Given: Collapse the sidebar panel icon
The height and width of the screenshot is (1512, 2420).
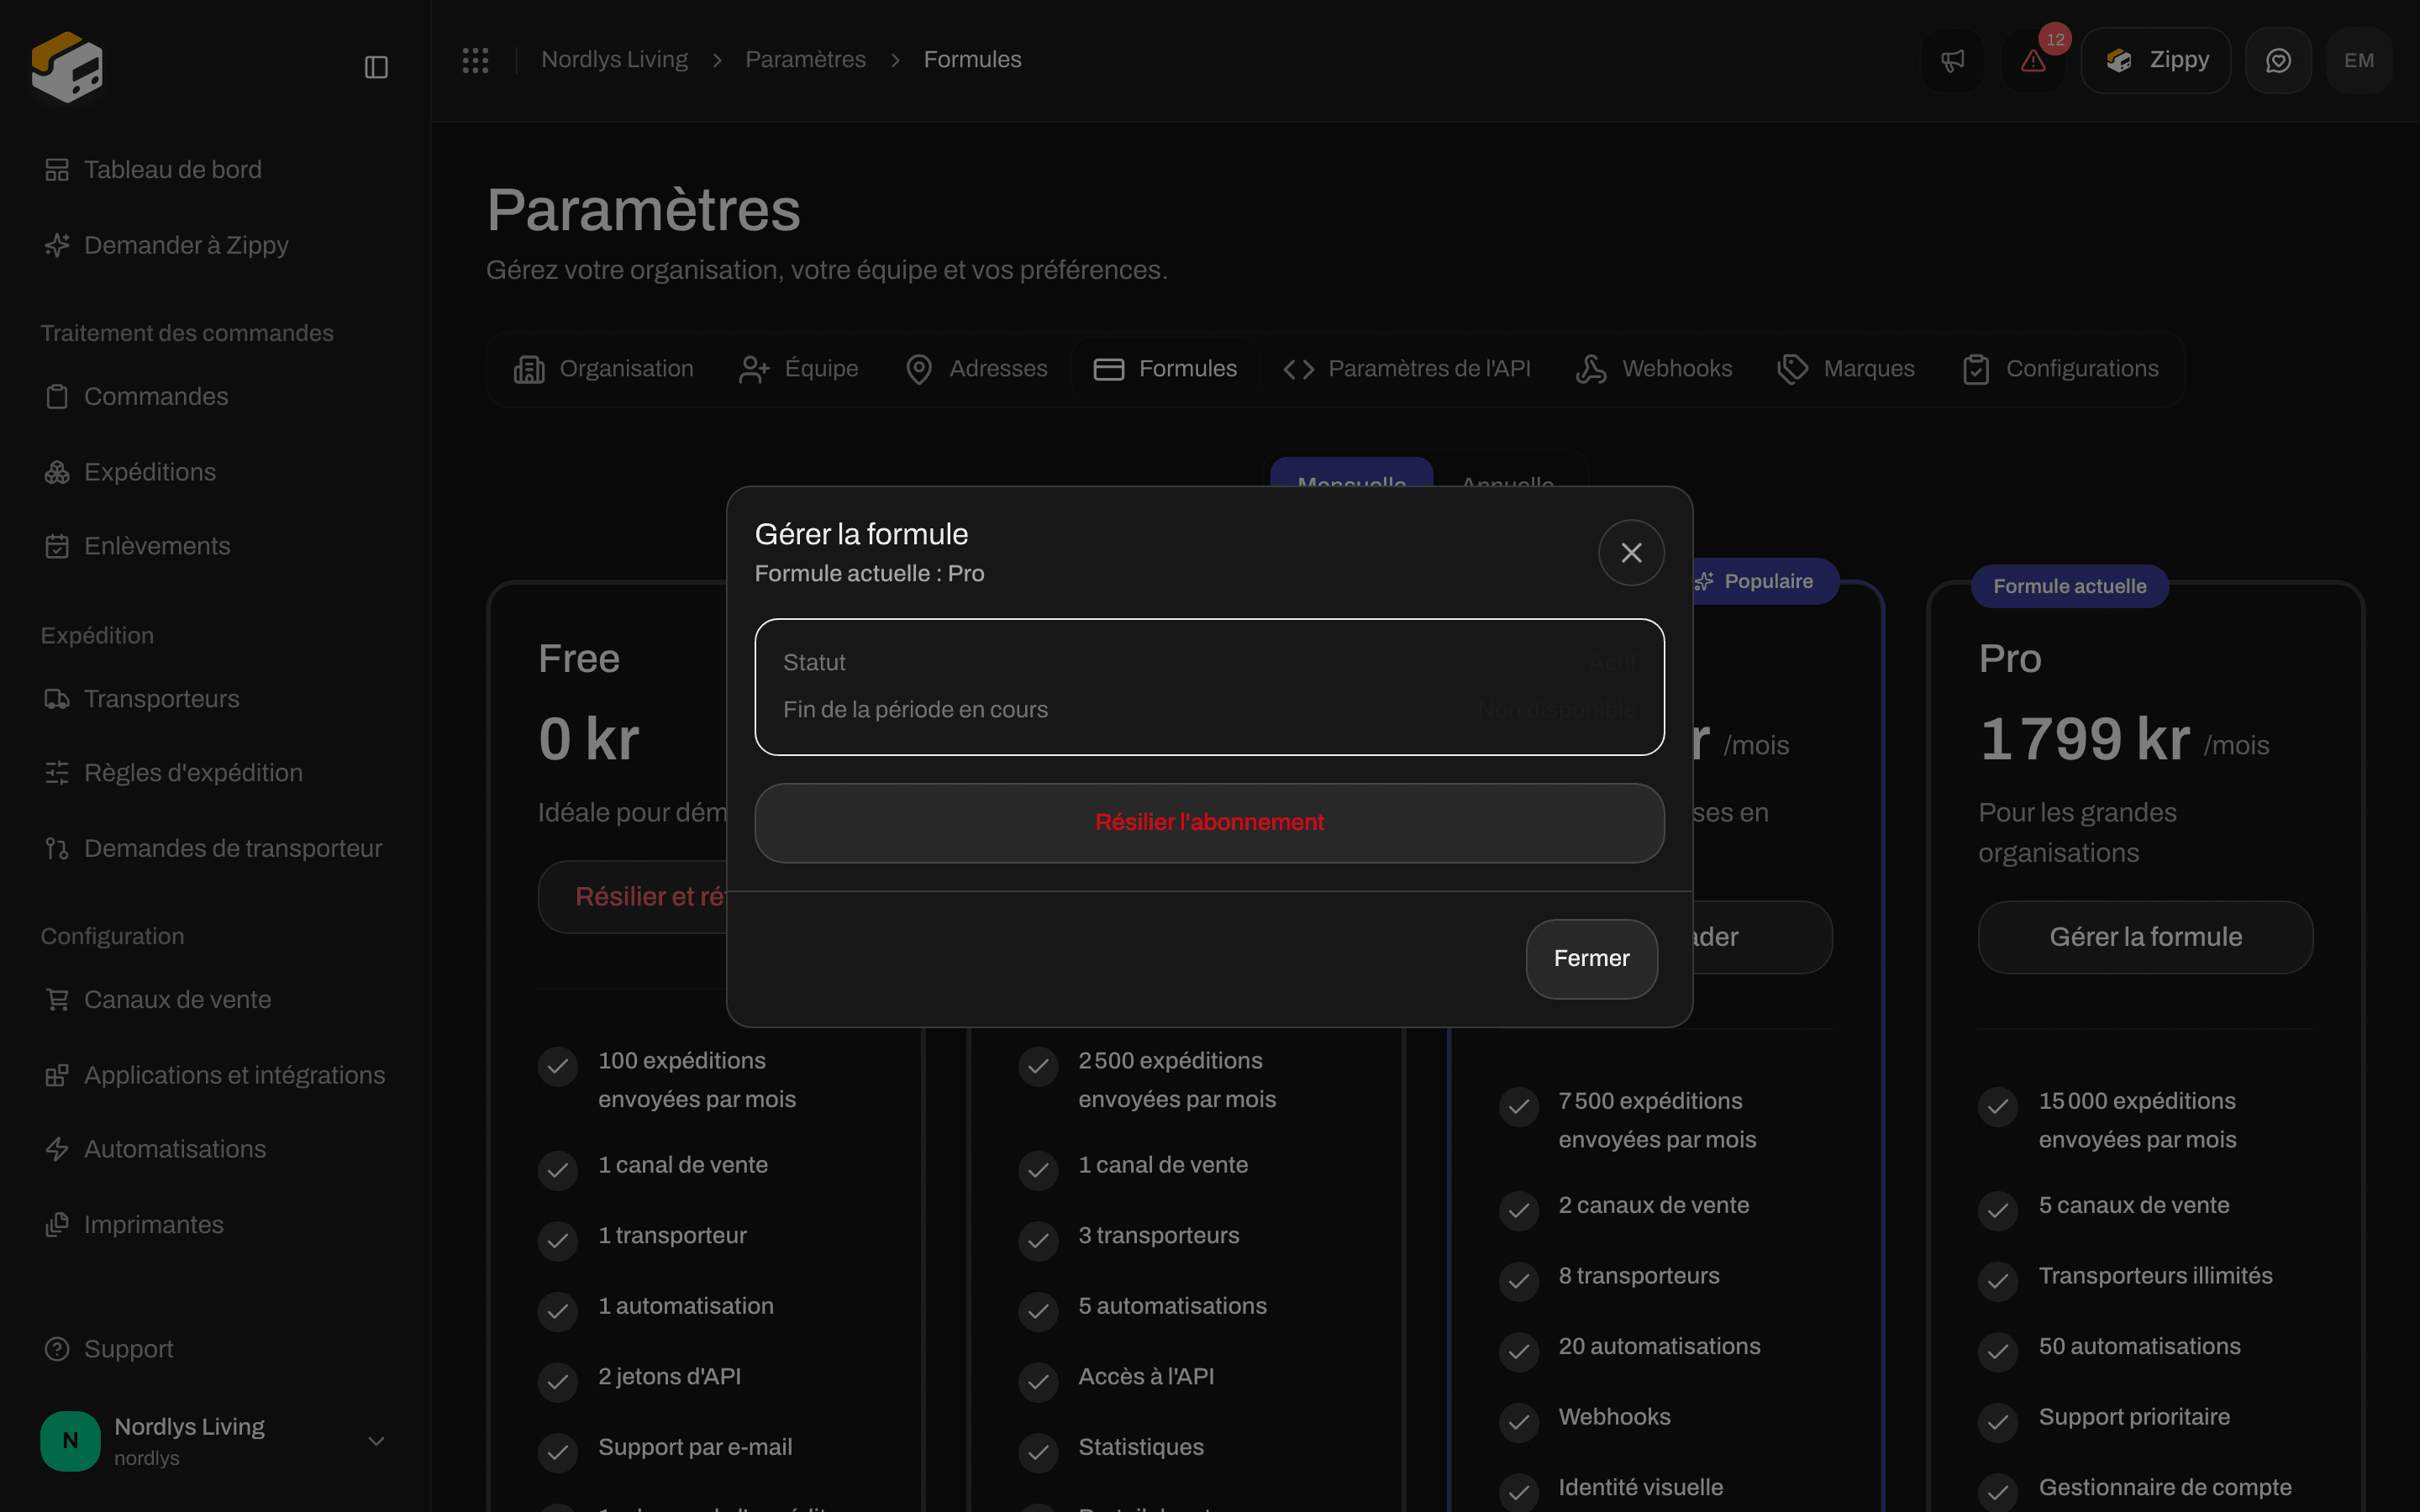Looking at the screenshot, I should [376, 67].
